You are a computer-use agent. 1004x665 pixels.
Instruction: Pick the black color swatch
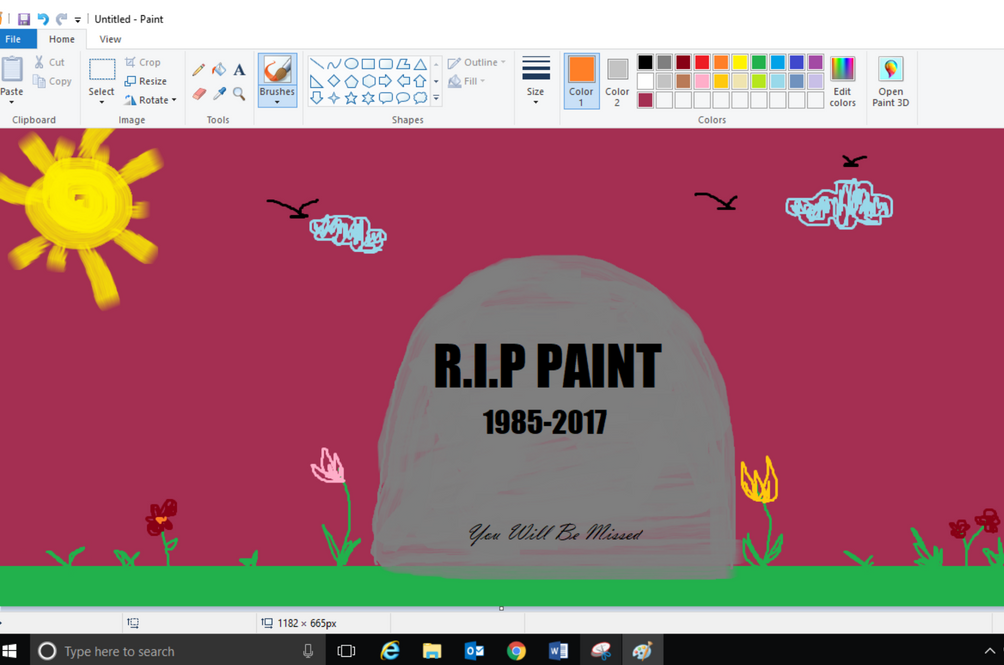pos(645,62)
